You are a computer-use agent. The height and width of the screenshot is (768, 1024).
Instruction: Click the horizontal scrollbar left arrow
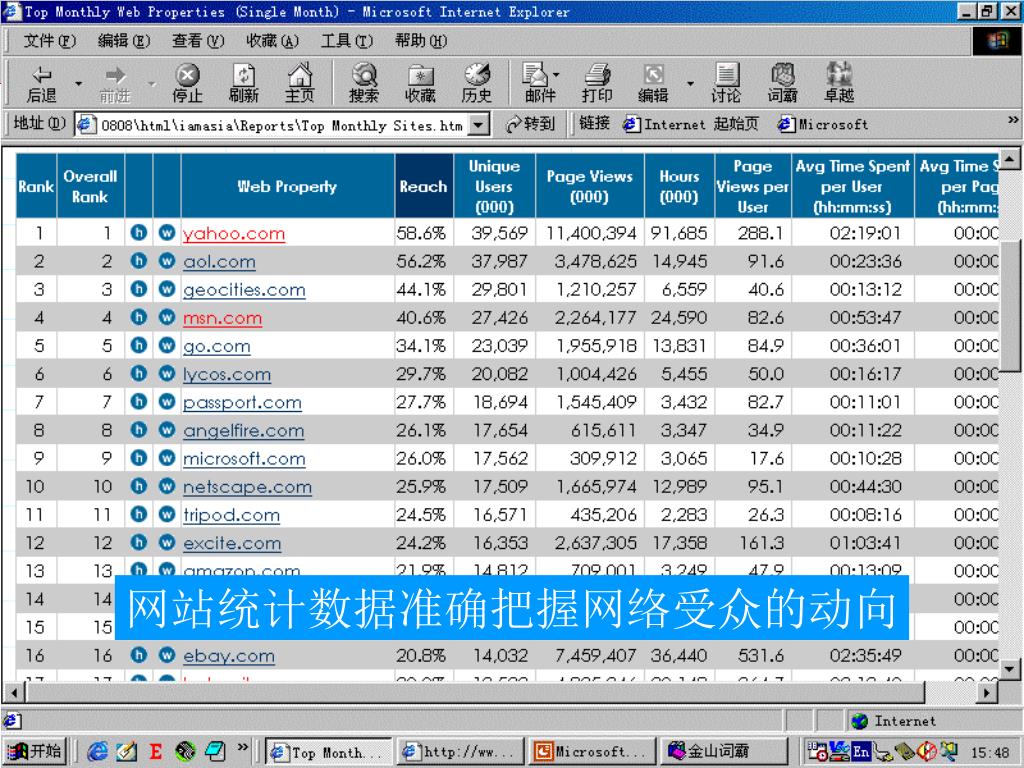point(14,692)
